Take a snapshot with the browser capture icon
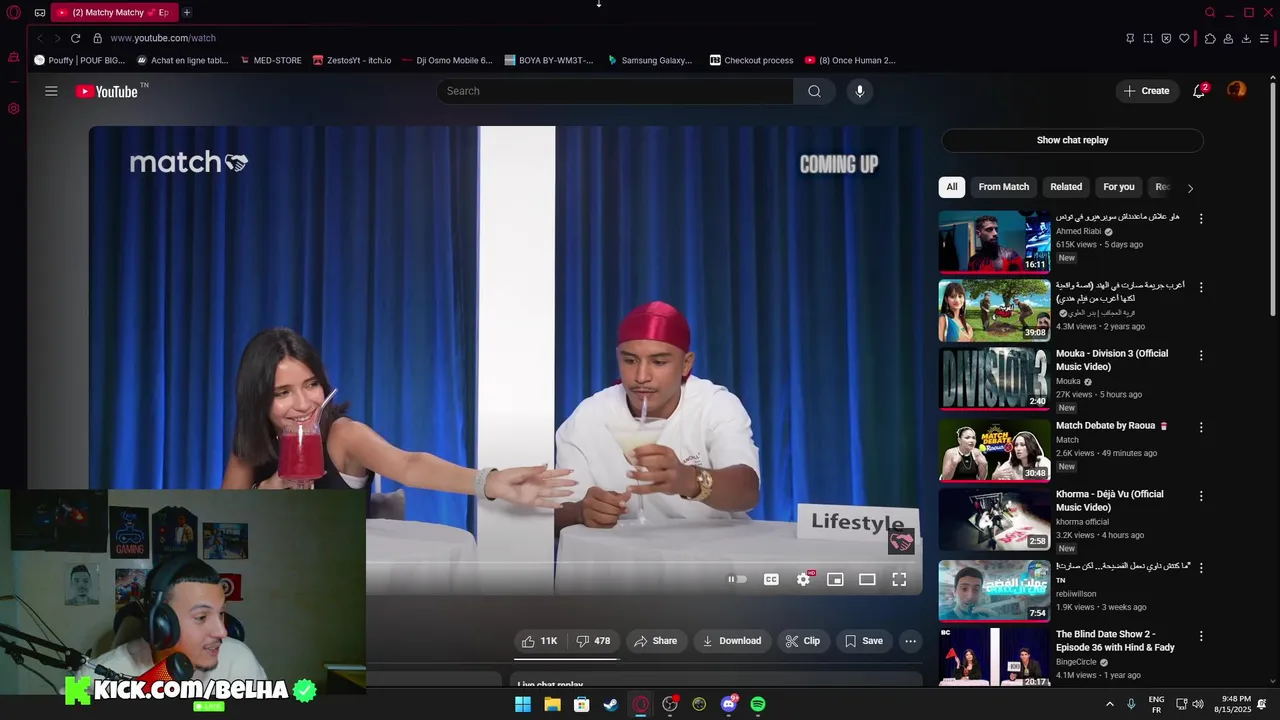The image size is (1280, 720). pos(1148,38)
